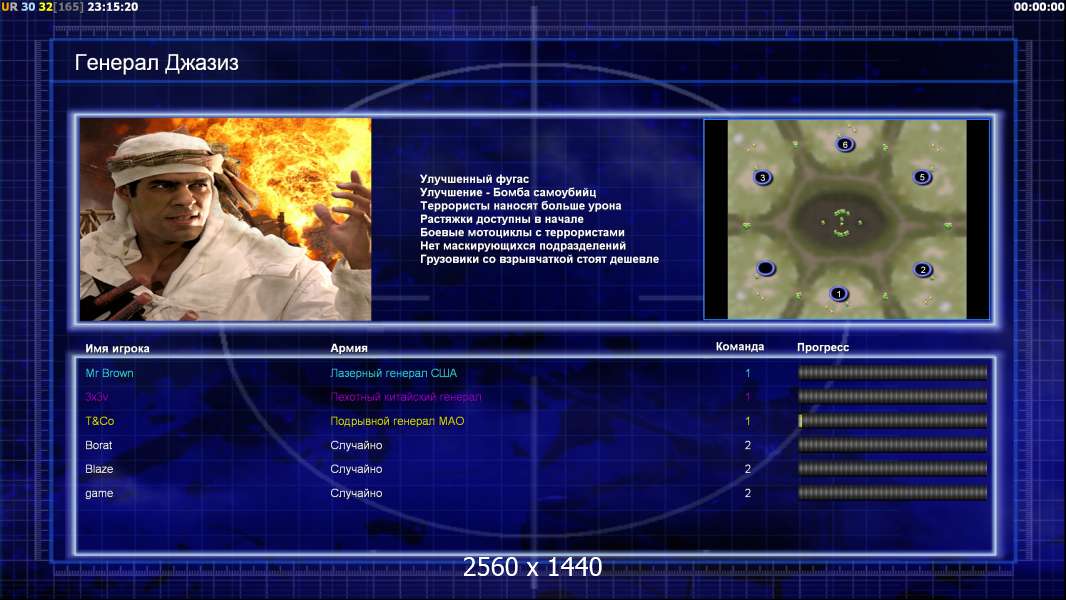The width and height of the screenshot is (1066, 600).
Task: Click start position 1 on the map
Action: pyautogui.click(x=838, y=294)
